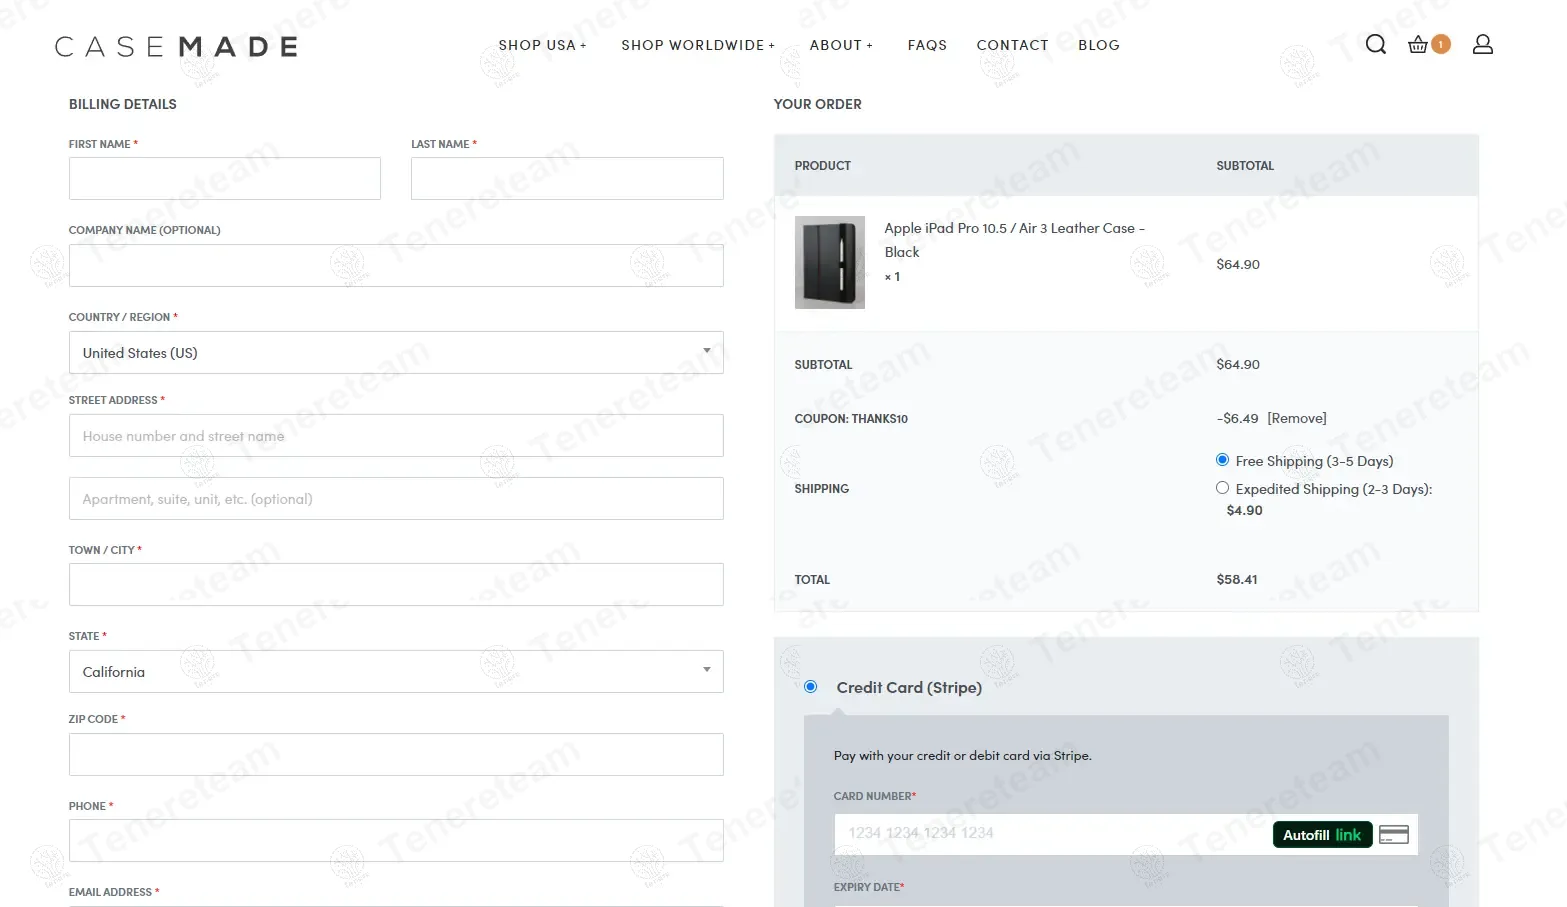Focus the First Name input field
The width and height of the screenshot is (1567, 907).
pyautogui.click(x=224, y=179)
